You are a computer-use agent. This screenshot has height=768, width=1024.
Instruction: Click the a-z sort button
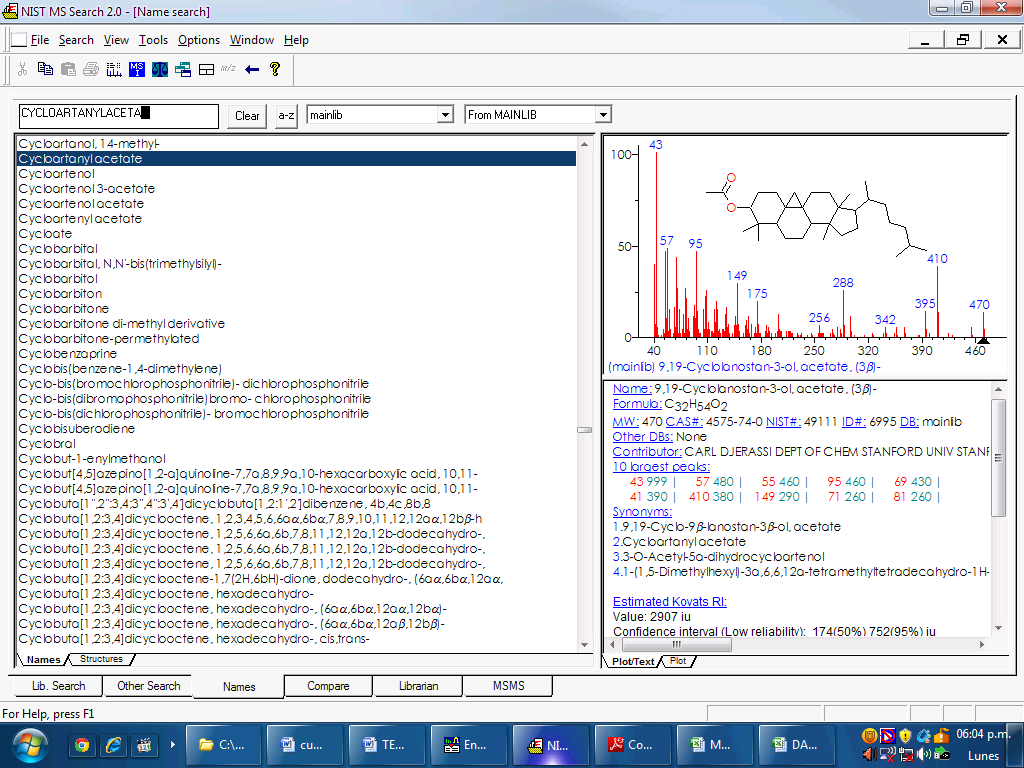click(x=286, y=116)
